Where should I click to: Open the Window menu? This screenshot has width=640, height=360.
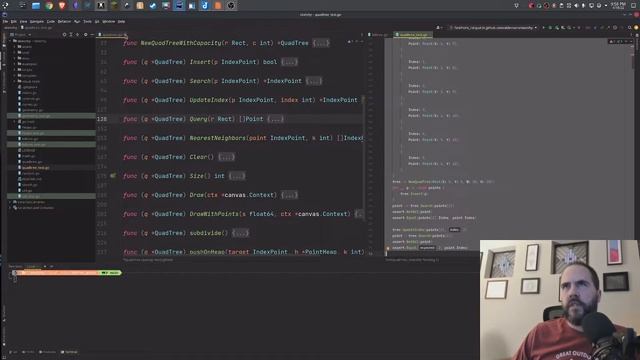pos(109,21)
